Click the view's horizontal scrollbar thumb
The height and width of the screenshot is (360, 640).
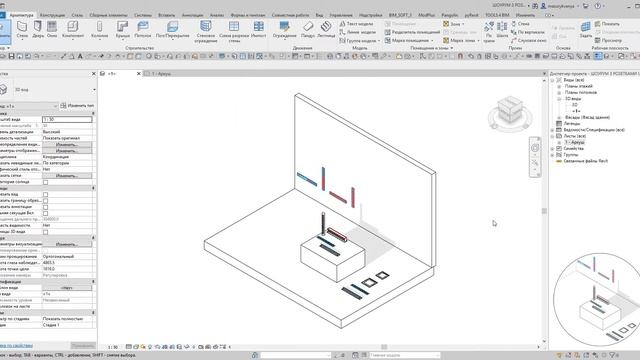click(384, 347)
